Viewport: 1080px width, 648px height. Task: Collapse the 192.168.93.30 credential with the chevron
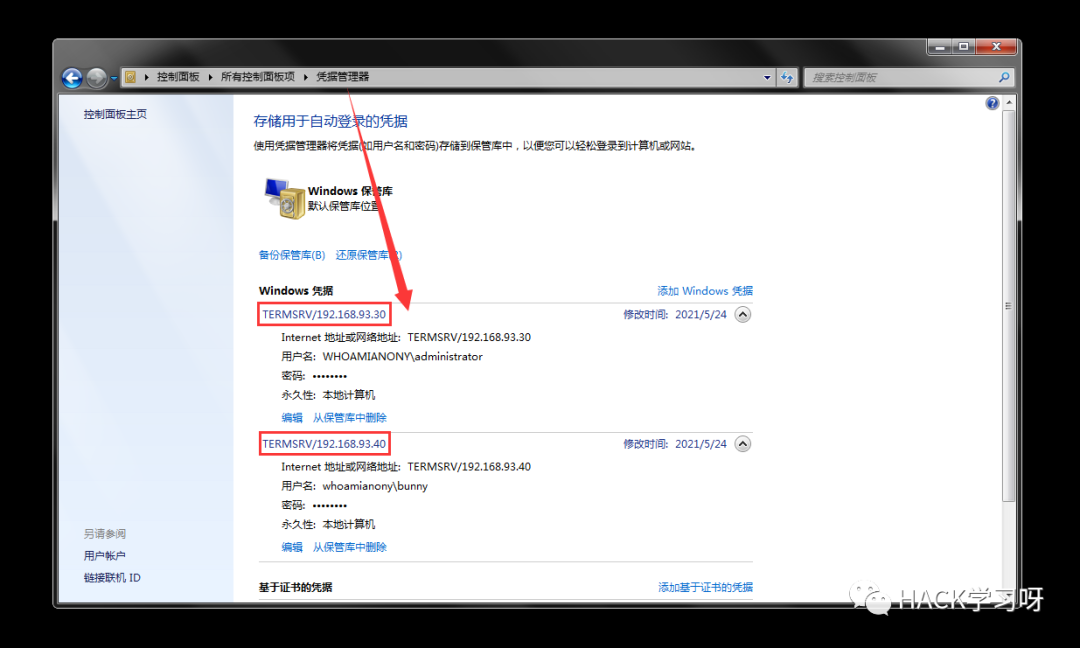(x=742, y=315)
